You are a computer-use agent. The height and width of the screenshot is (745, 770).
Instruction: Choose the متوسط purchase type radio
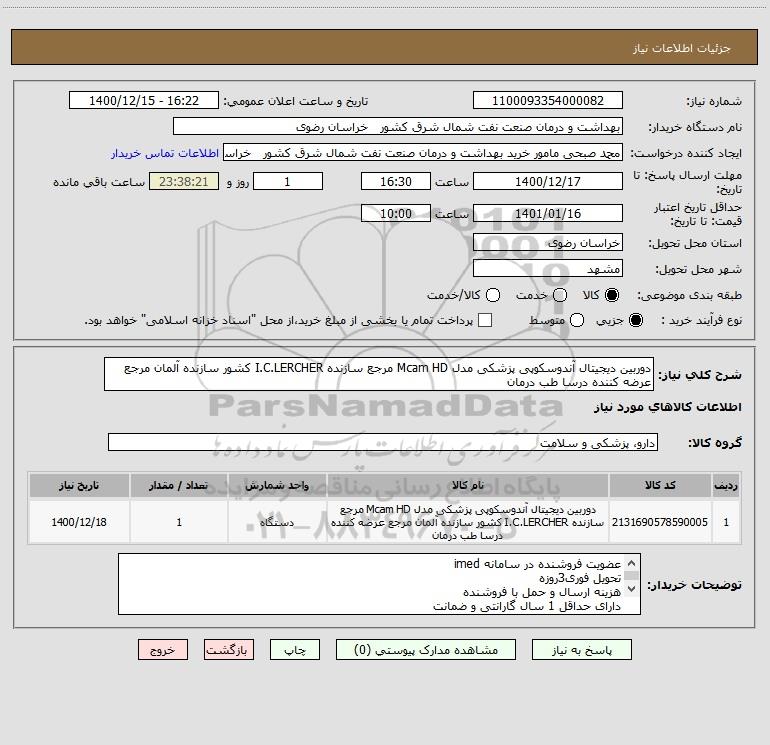click(577, 320)
